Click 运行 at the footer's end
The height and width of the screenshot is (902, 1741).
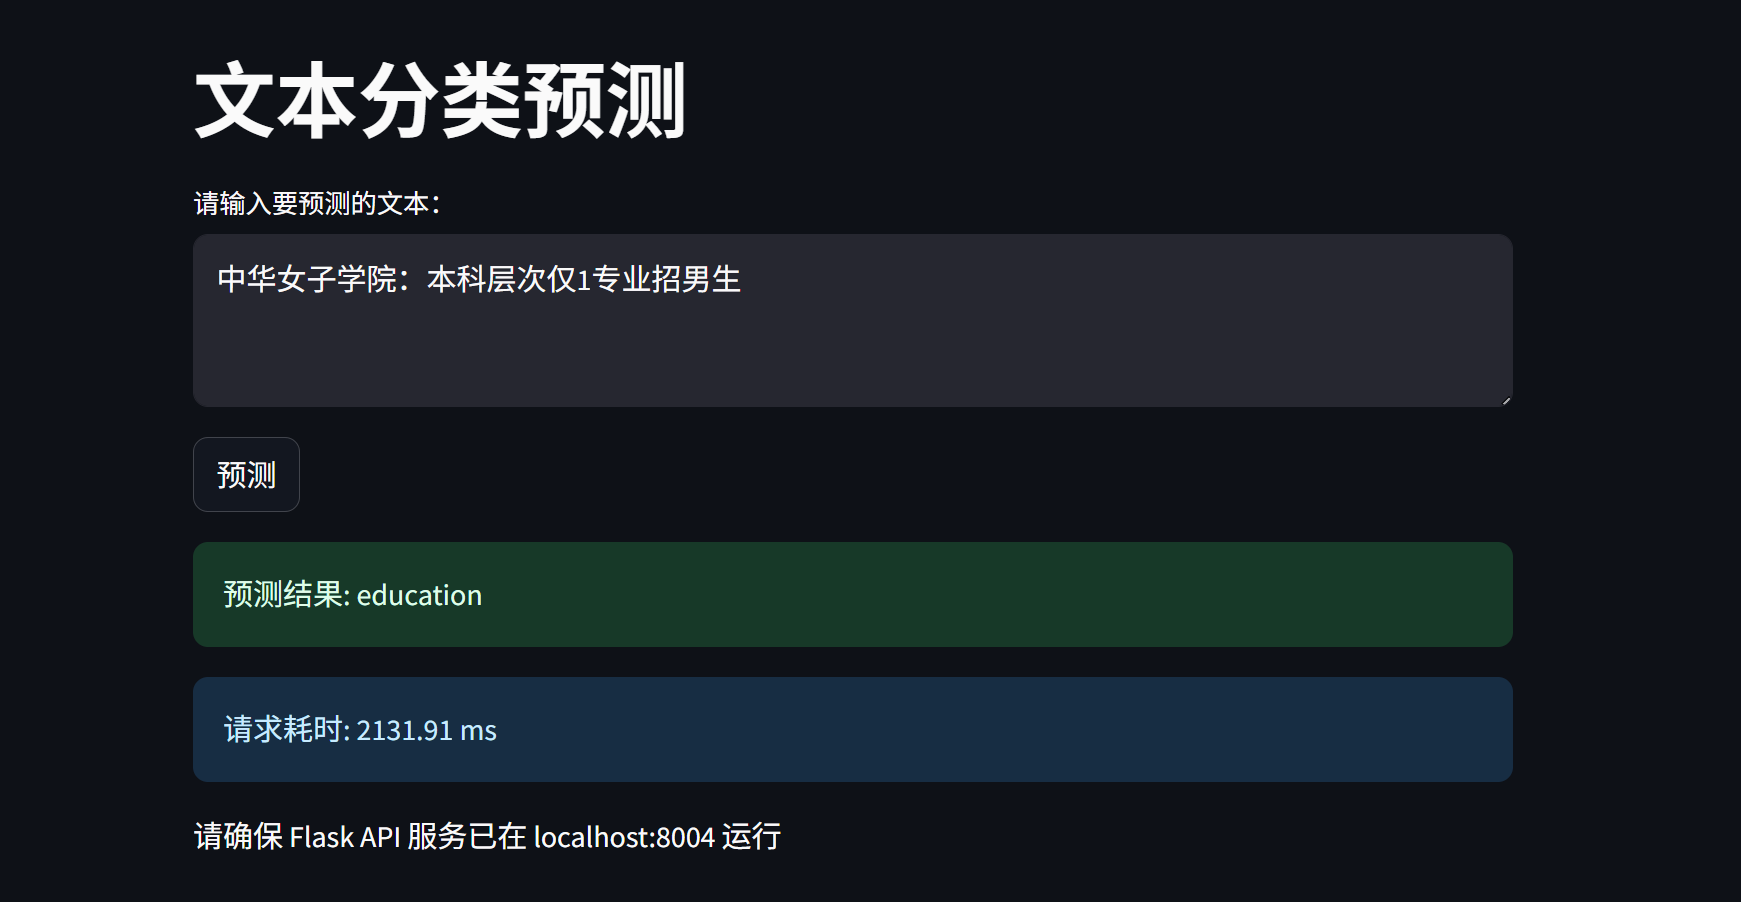(751, 837)
